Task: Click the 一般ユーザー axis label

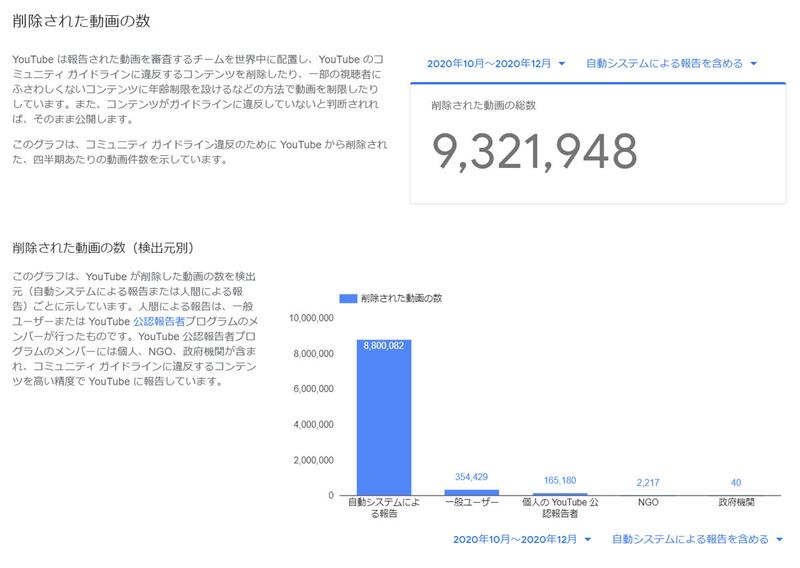Action: pyautogui.click(x=471, y=502)
